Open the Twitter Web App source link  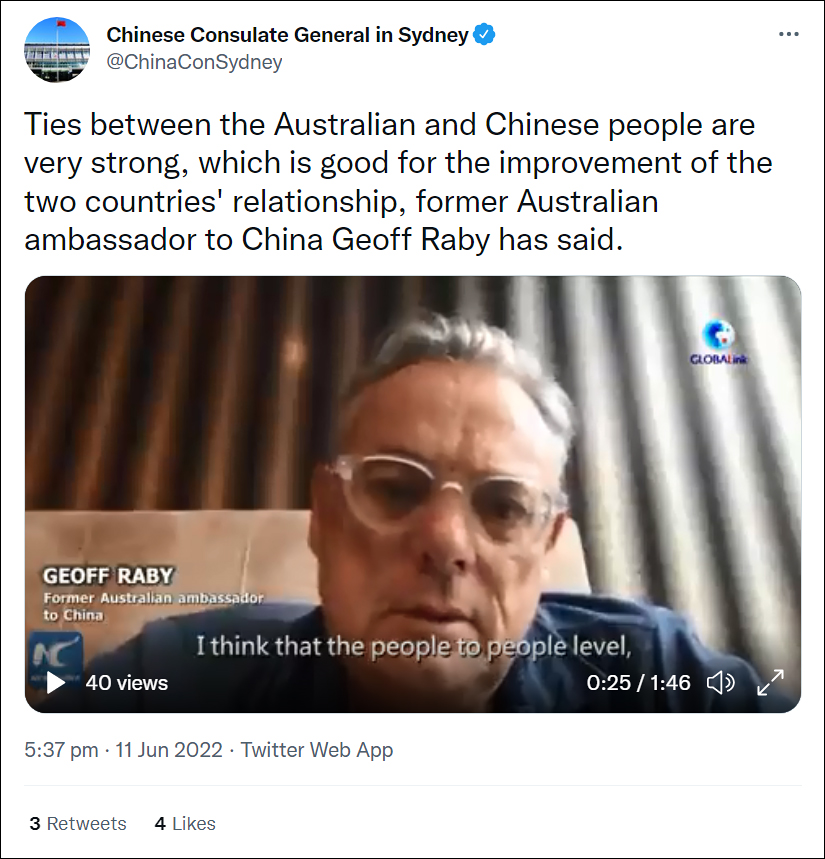pyautogui.click(x=317, y=750)
